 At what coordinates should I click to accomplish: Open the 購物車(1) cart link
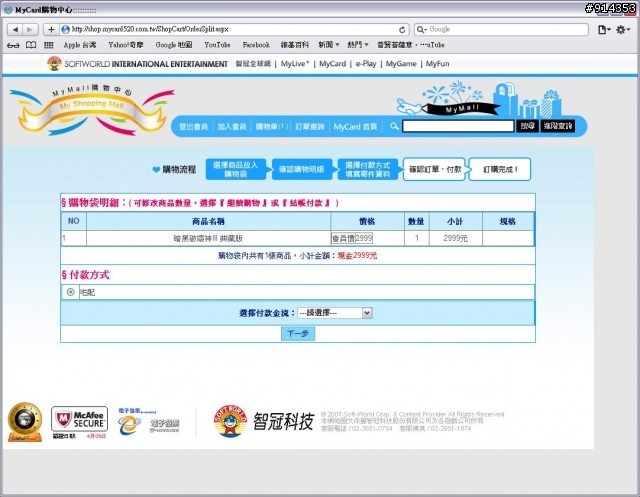(x=272, y=127)
